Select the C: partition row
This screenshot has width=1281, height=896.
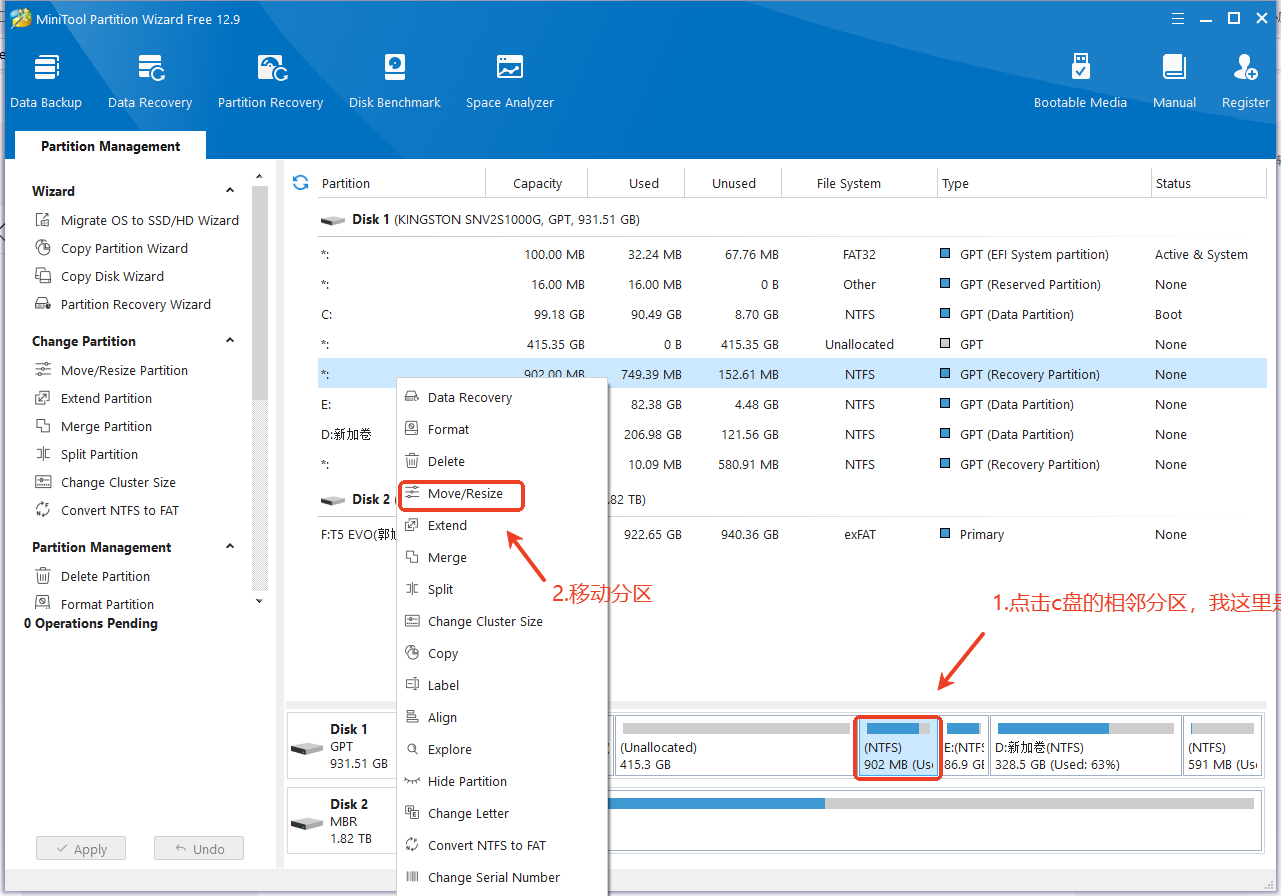coord(792,314)
